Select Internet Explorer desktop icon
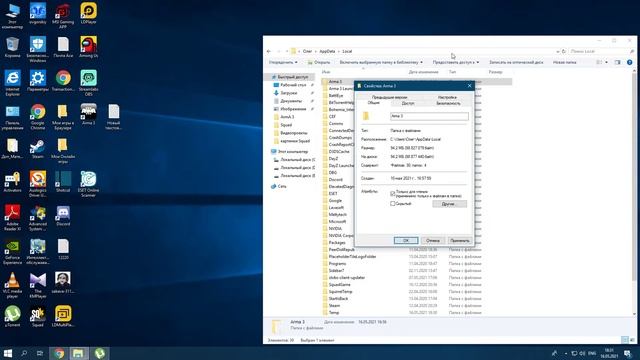Viewport: 640px width, 360px height. 12,83
